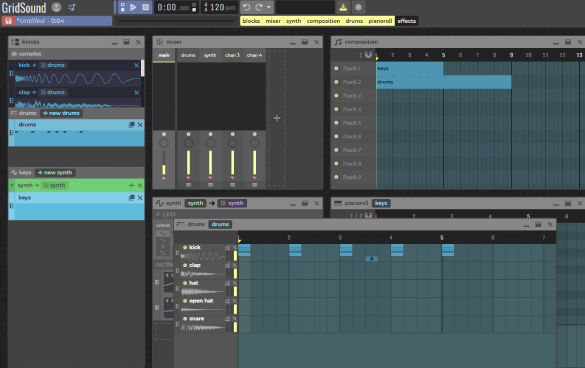Image resolution: width=585 pixels, height=368 pixels.
Task: Toggle the pianoroll window tab
Action: [x=380, y=21]
